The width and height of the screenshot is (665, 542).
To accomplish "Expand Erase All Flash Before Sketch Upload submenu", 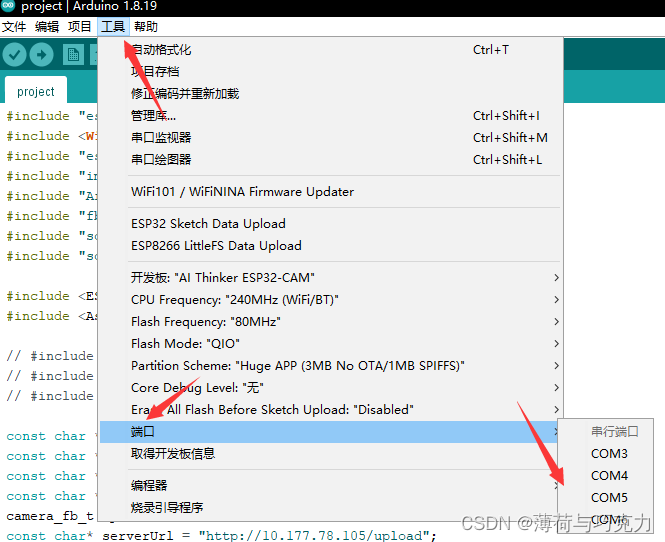I will (330, 410).
